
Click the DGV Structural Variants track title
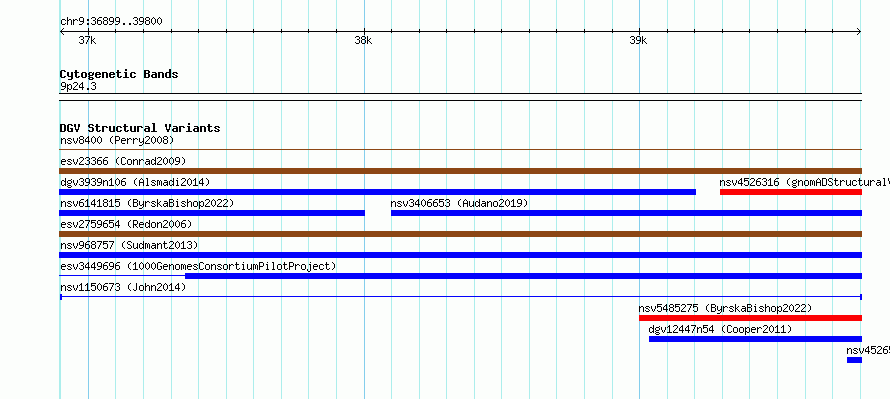140,128
